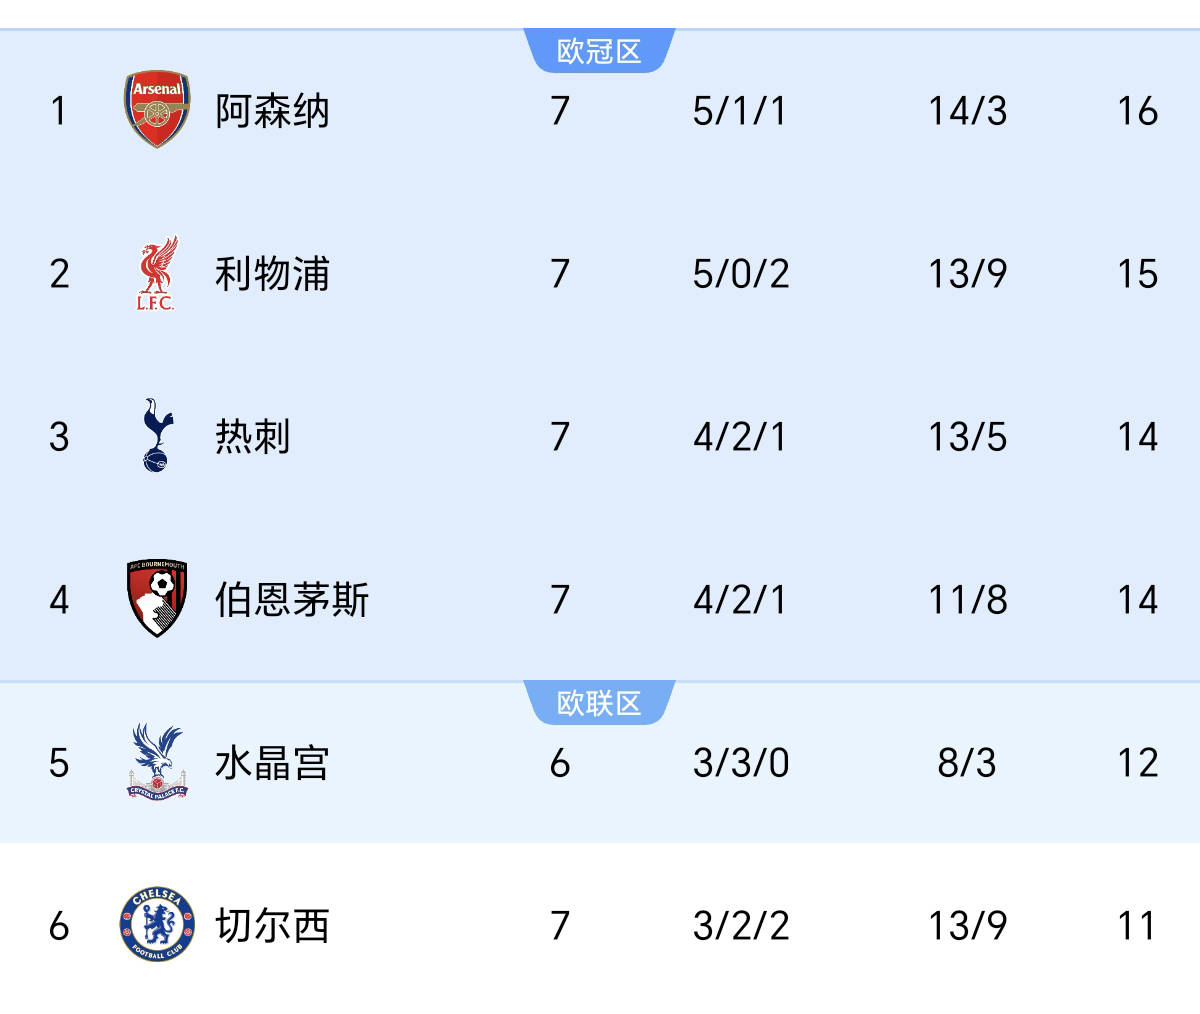The image size is (1200, 1014).
Task: Open the 切尔西 team name
Action: pyautogui.click(x=272, y=926)
